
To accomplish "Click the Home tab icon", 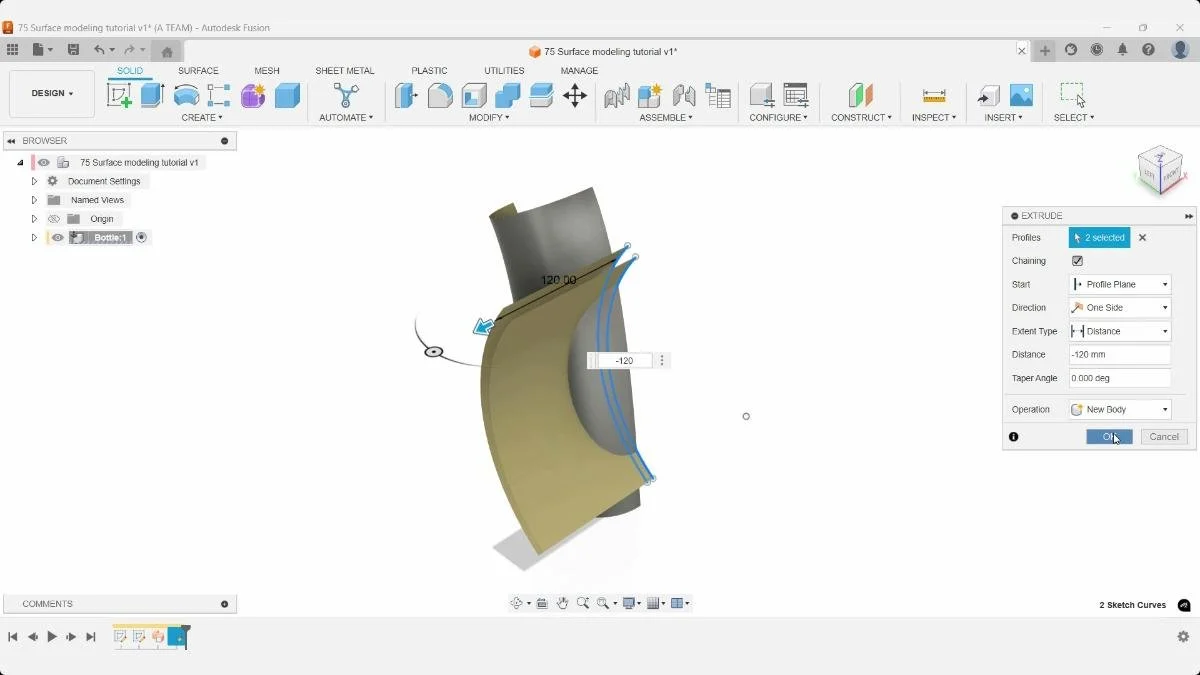I will coord(167,51).
